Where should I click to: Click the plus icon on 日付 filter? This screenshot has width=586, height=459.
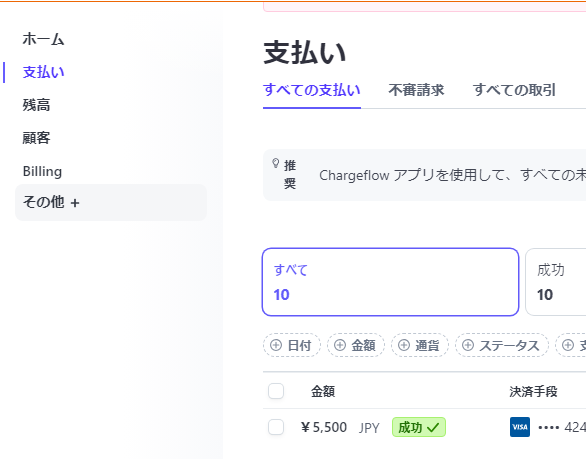pyautogui.click(x=276, y=345)
